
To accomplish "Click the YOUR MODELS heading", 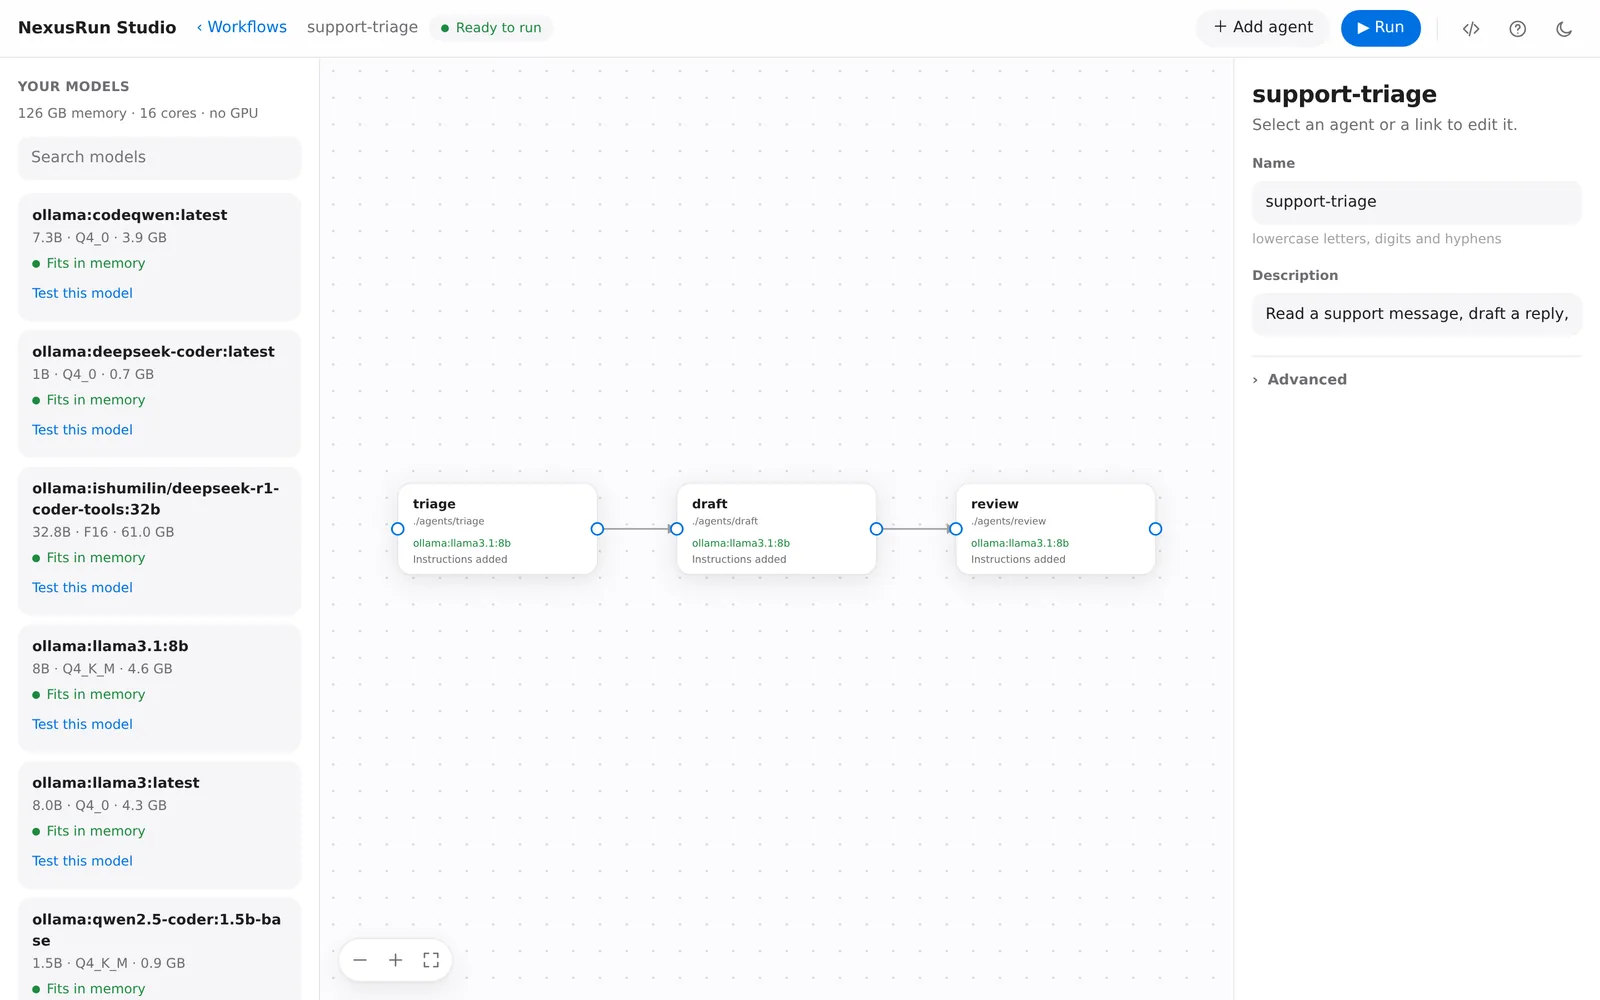I will pos(74,86).
